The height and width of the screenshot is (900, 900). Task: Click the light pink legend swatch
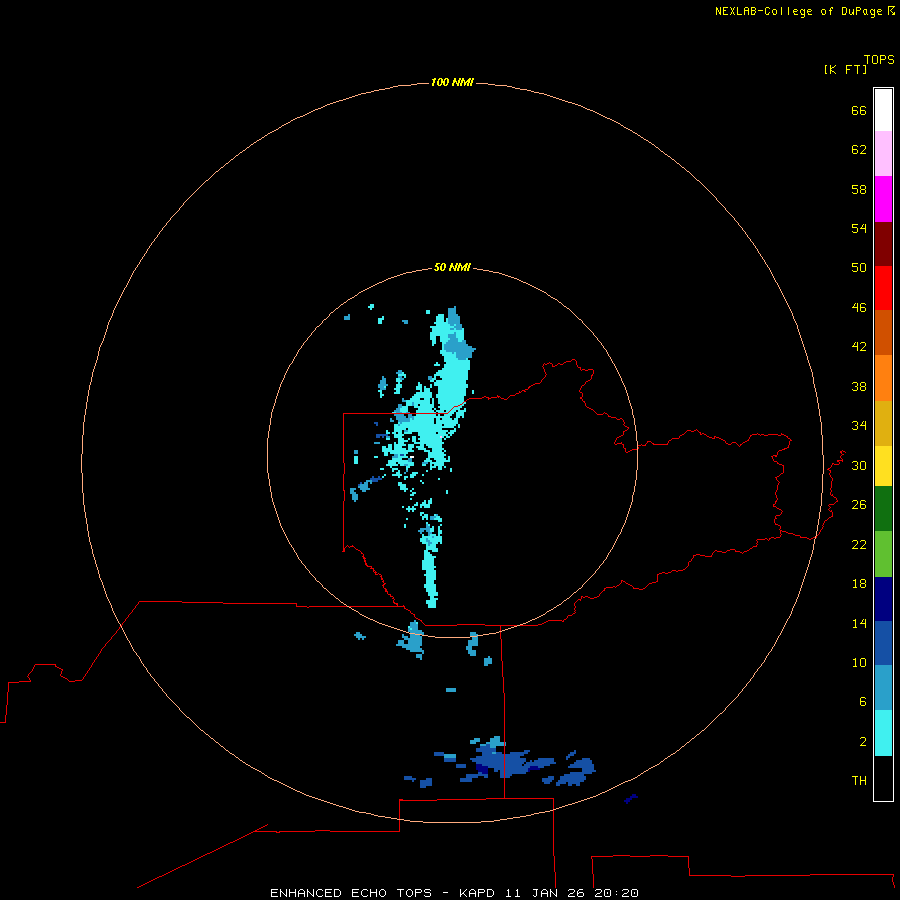click(x=883, y=154)
